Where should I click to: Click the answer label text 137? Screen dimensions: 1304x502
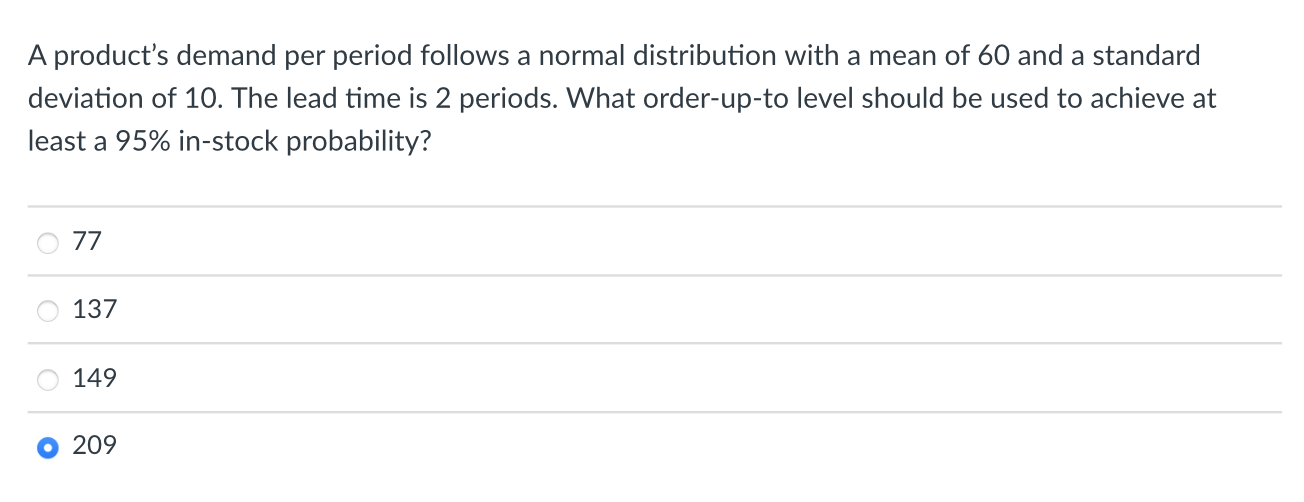(95, 310)
